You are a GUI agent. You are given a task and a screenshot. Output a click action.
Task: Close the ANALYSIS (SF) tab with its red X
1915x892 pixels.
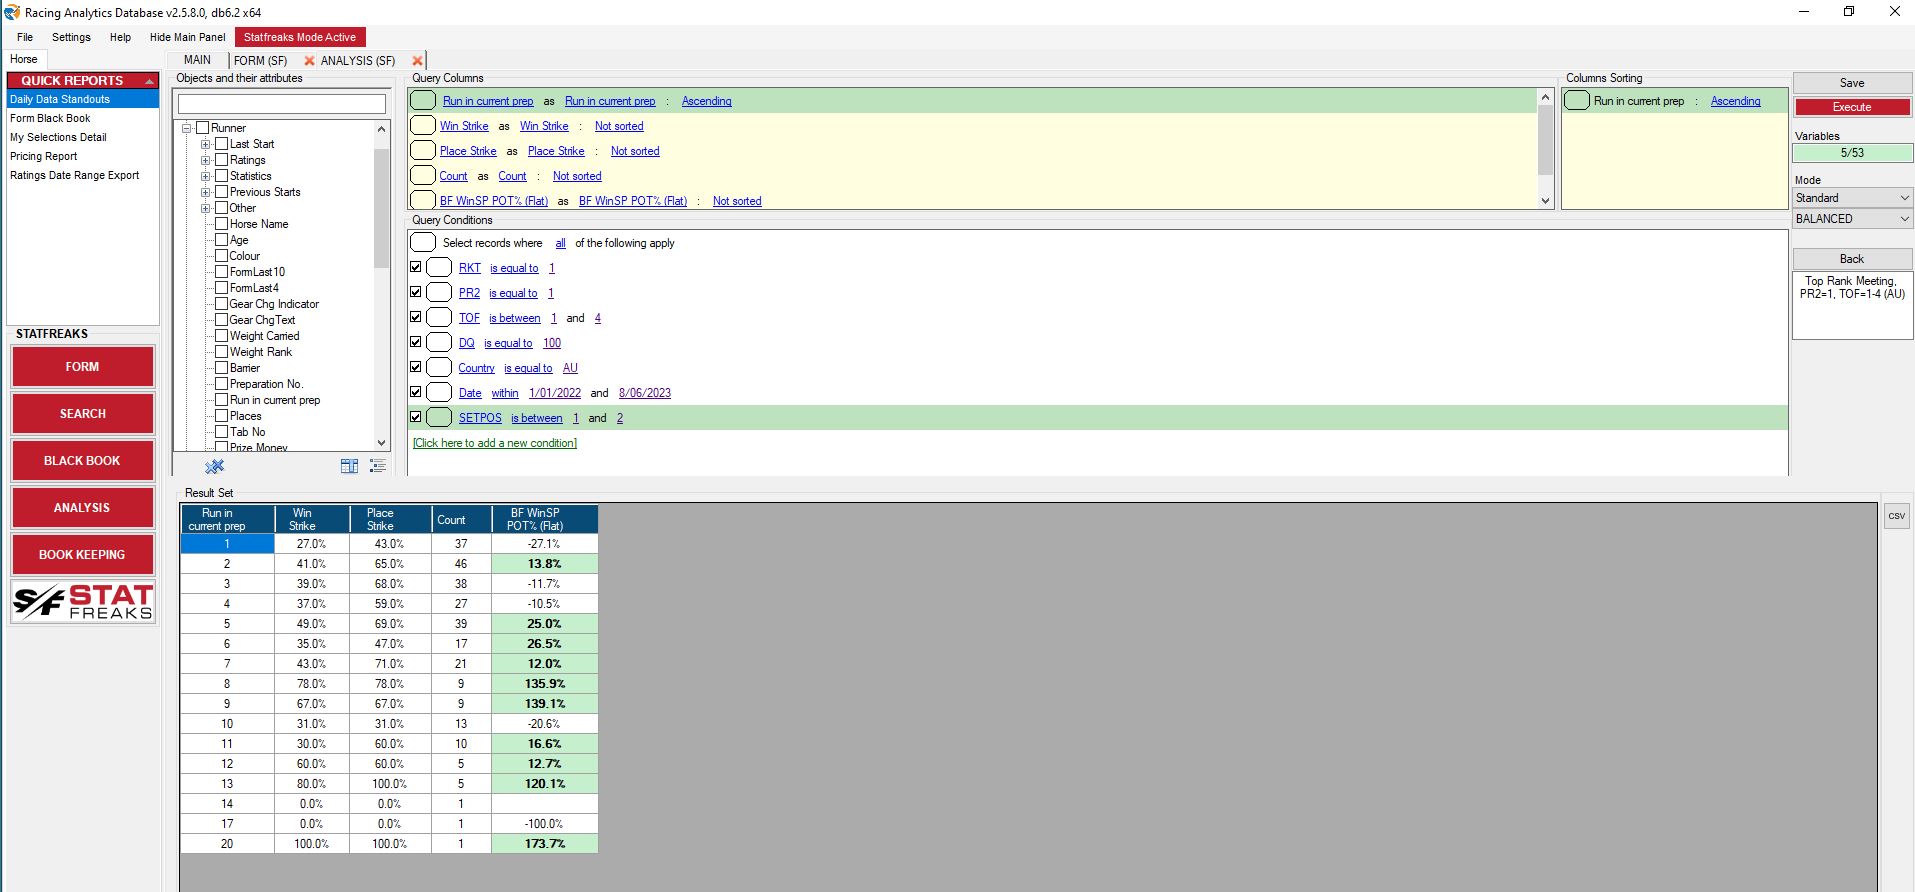point(417,61)
